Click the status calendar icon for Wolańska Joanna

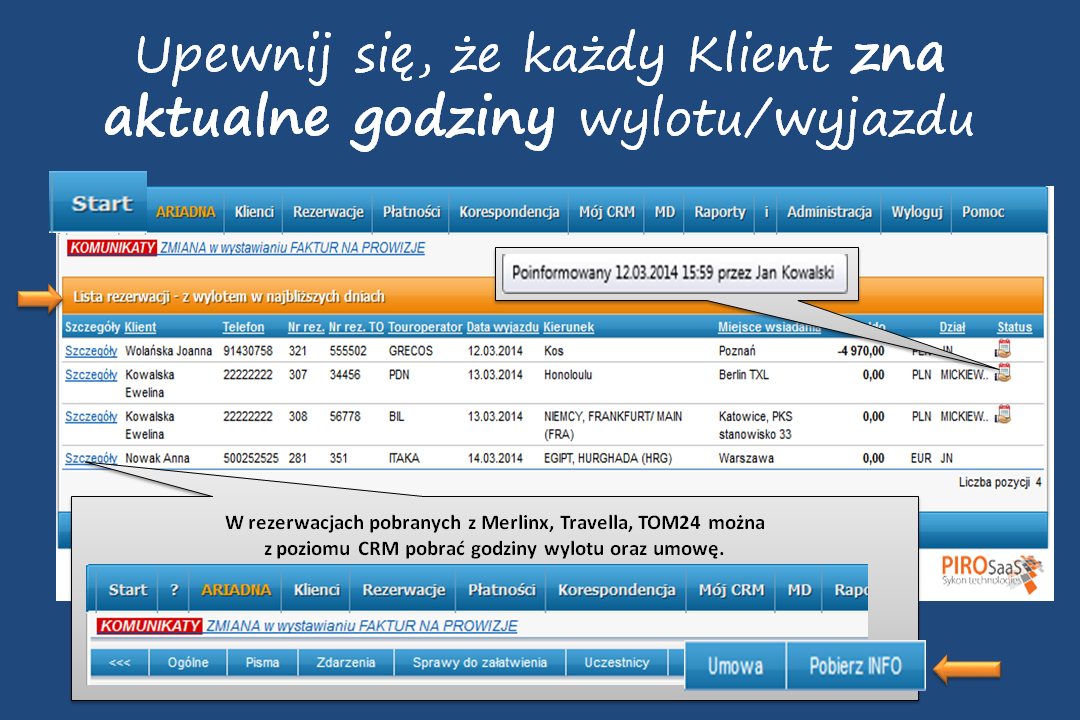(x=1004, y=349)
